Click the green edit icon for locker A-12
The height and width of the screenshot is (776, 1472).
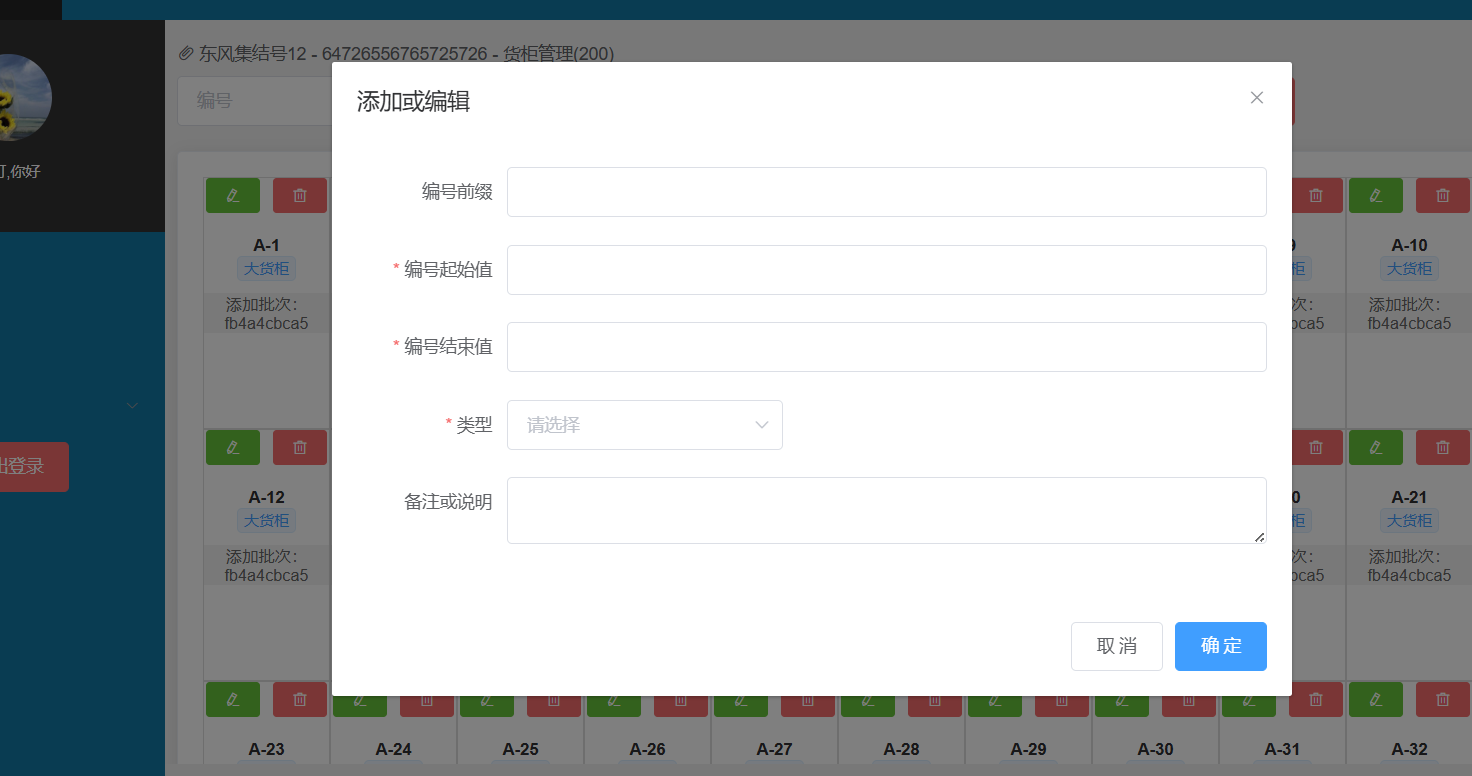coord(233,447)
